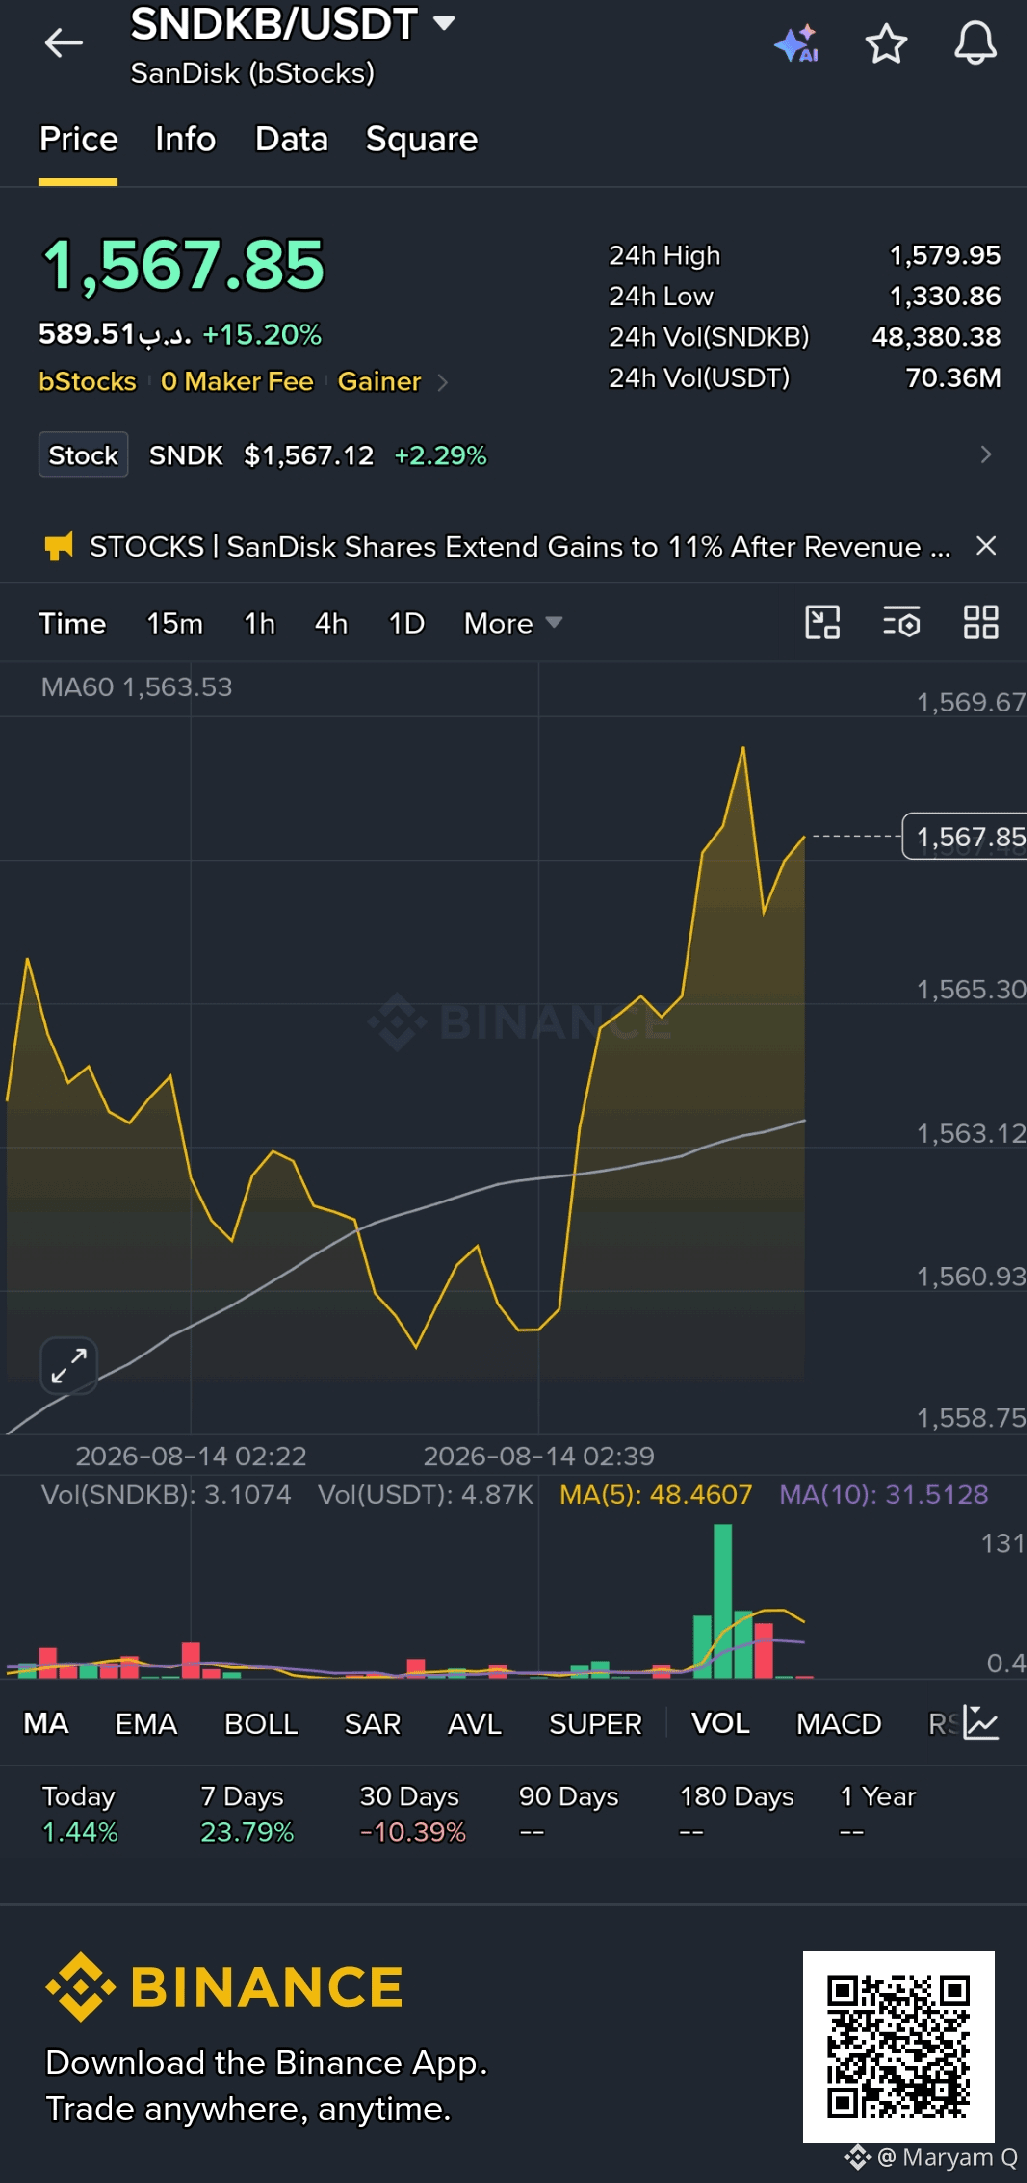The height and width of the screenshot is (2183, 1027).
Task: Tap the +15.20% change value
Action: coord(262,334)
